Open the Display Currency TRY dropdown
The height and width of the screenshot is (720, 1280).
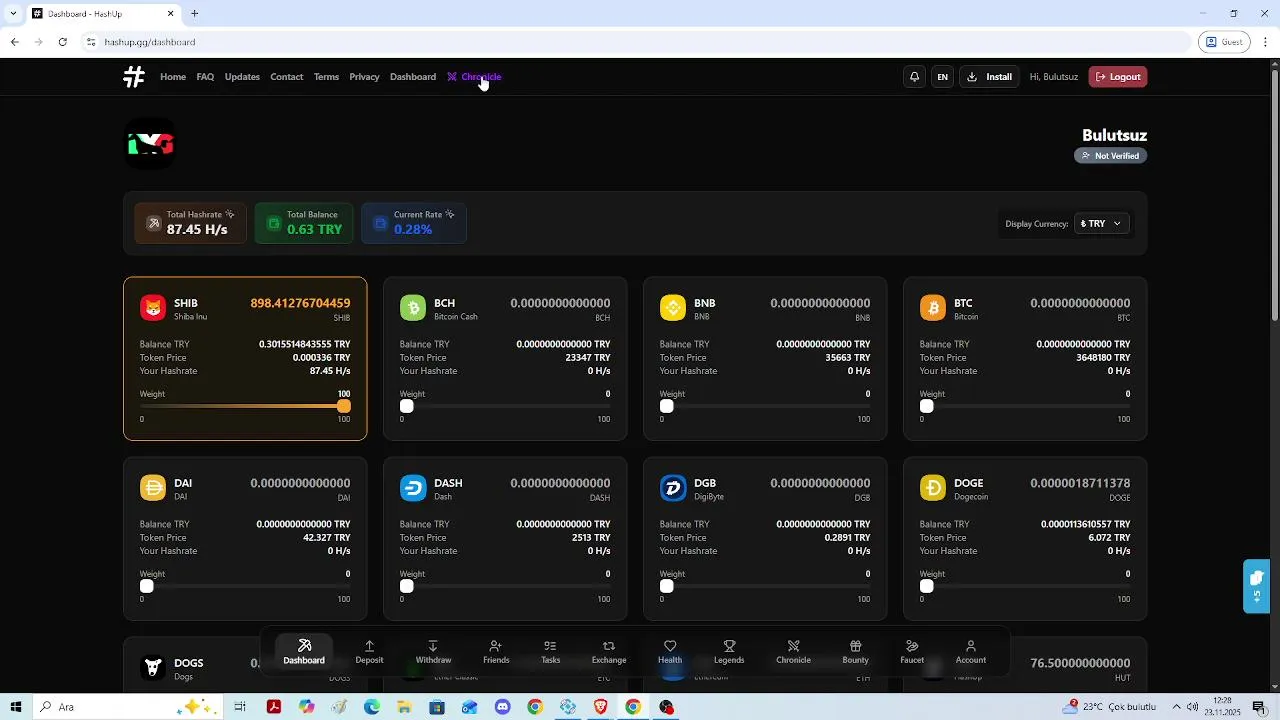point(1102,223)
